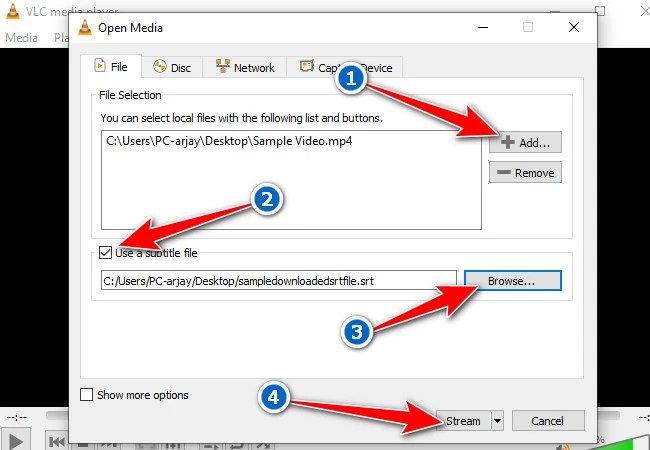Click the VLC cone icon in main window title
This screenshot has height=450, width=650.
click(x=13, y=11)
